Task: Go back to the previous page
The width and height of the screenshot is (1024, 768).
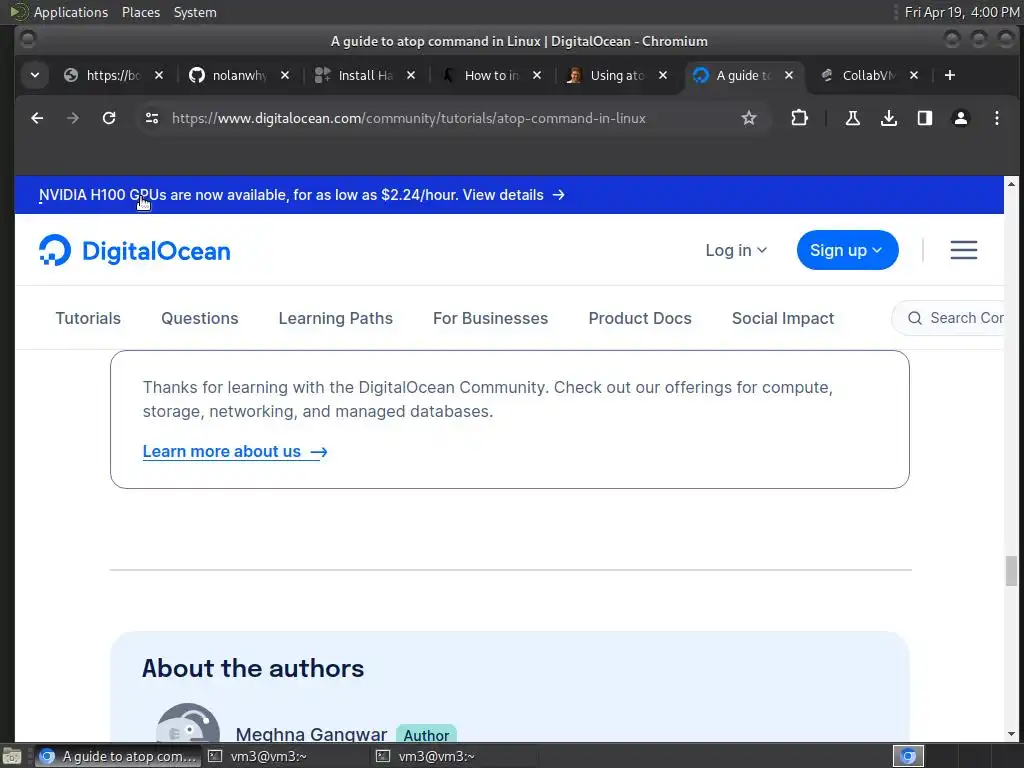Action: 37,118
